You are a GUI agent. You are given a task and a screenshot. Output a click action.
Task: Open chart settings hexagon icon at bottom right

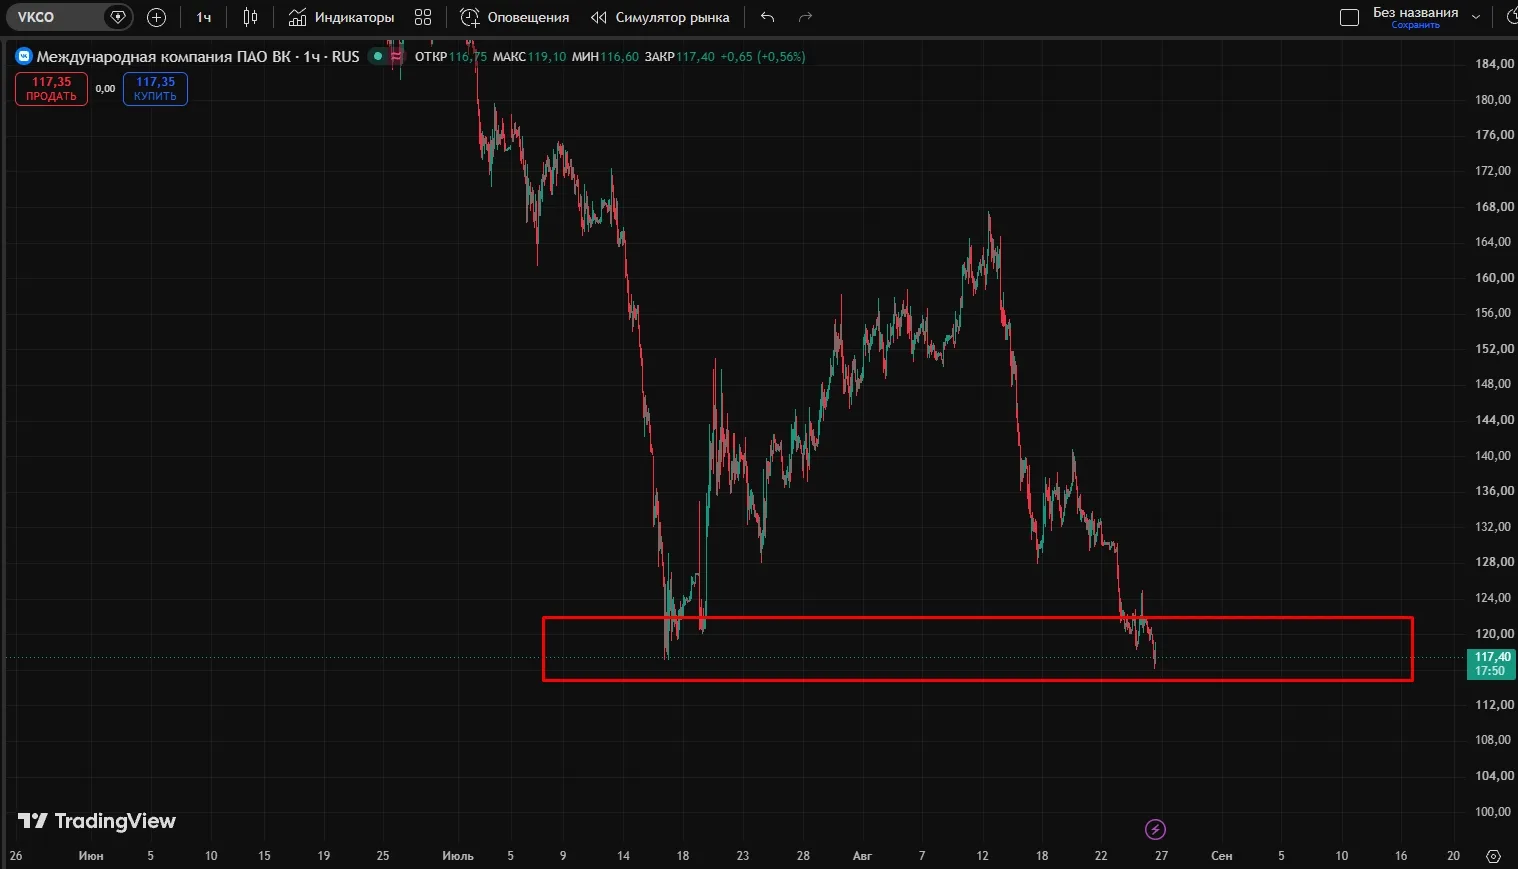1493,856
